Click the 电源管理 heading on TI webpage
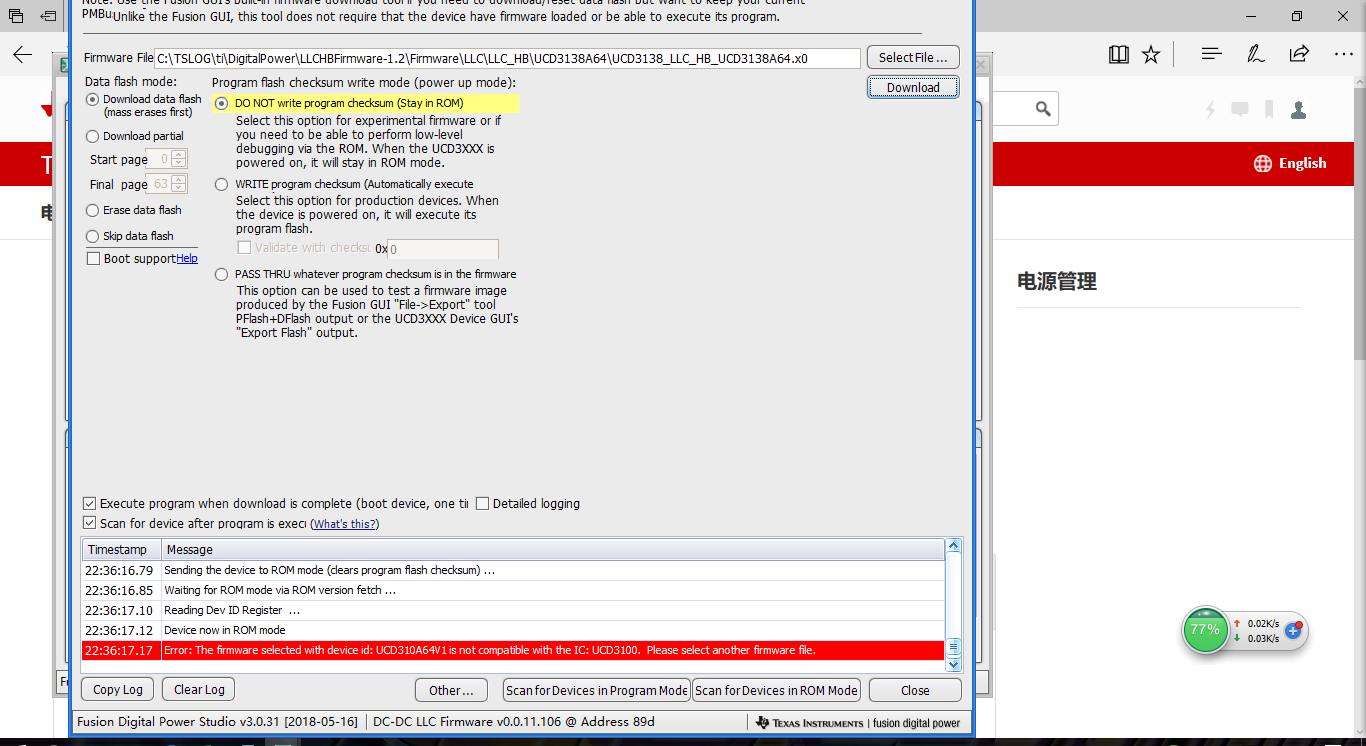Screen dimensions: 1366x746 (x=1057, y=282)
